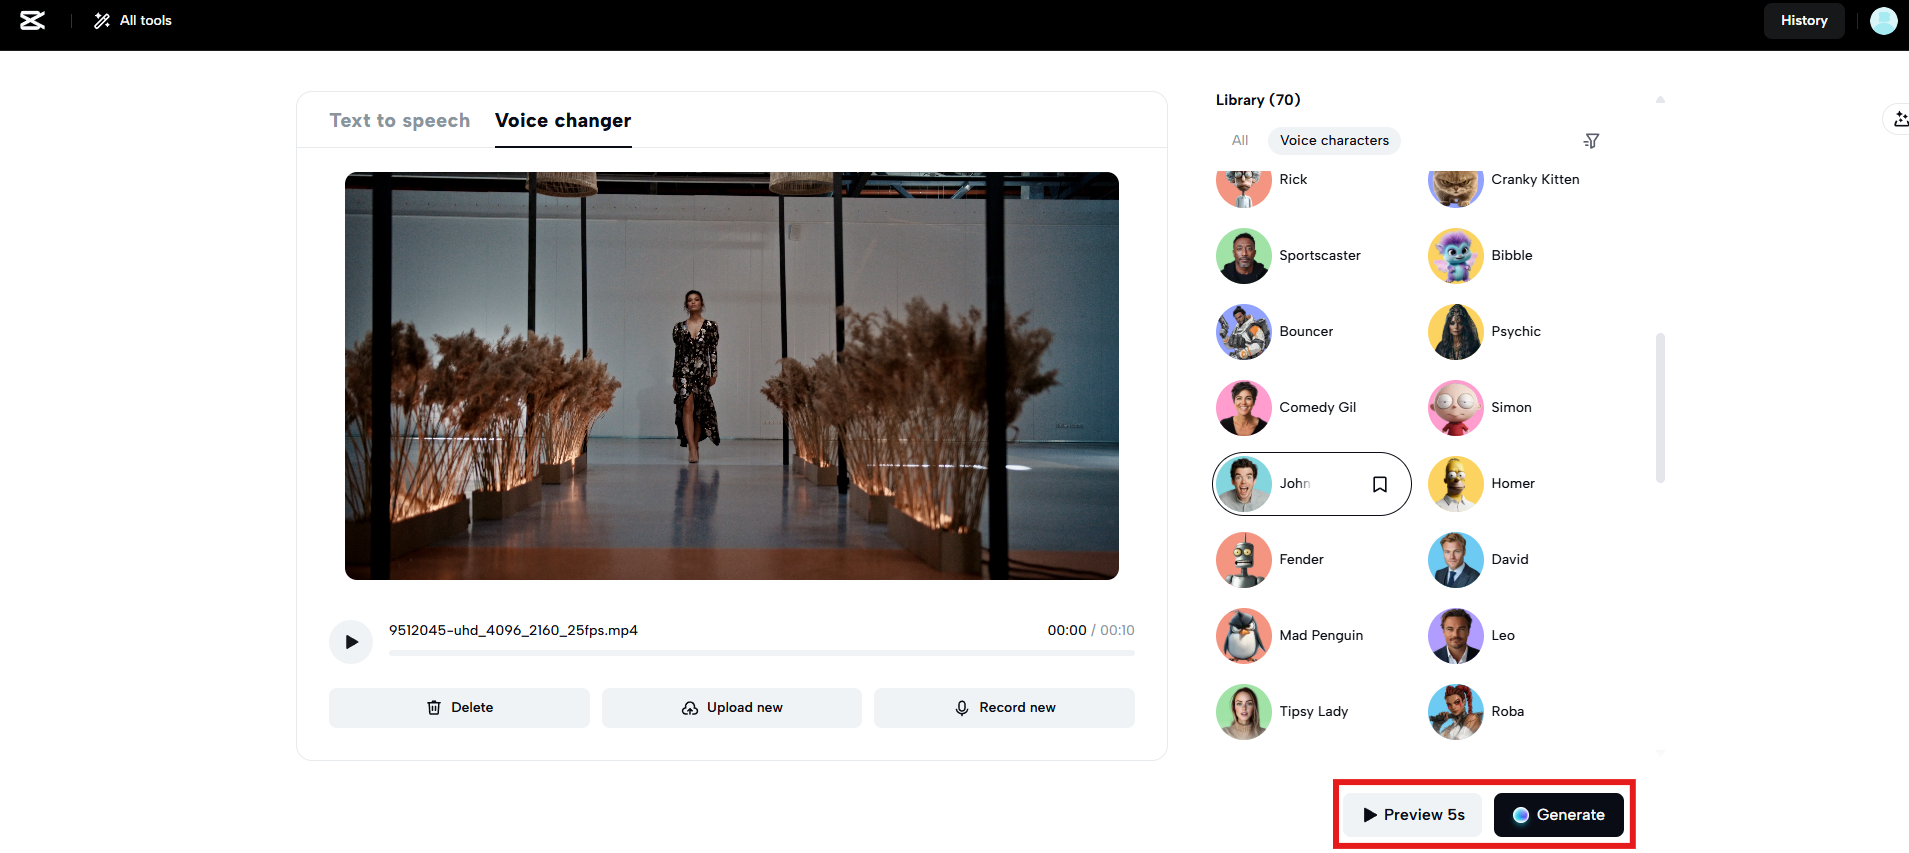Choose the Simon voice avatar
Image resolution: width=1909 pixels, height=853 pixels.
(x=1456, y=408)
